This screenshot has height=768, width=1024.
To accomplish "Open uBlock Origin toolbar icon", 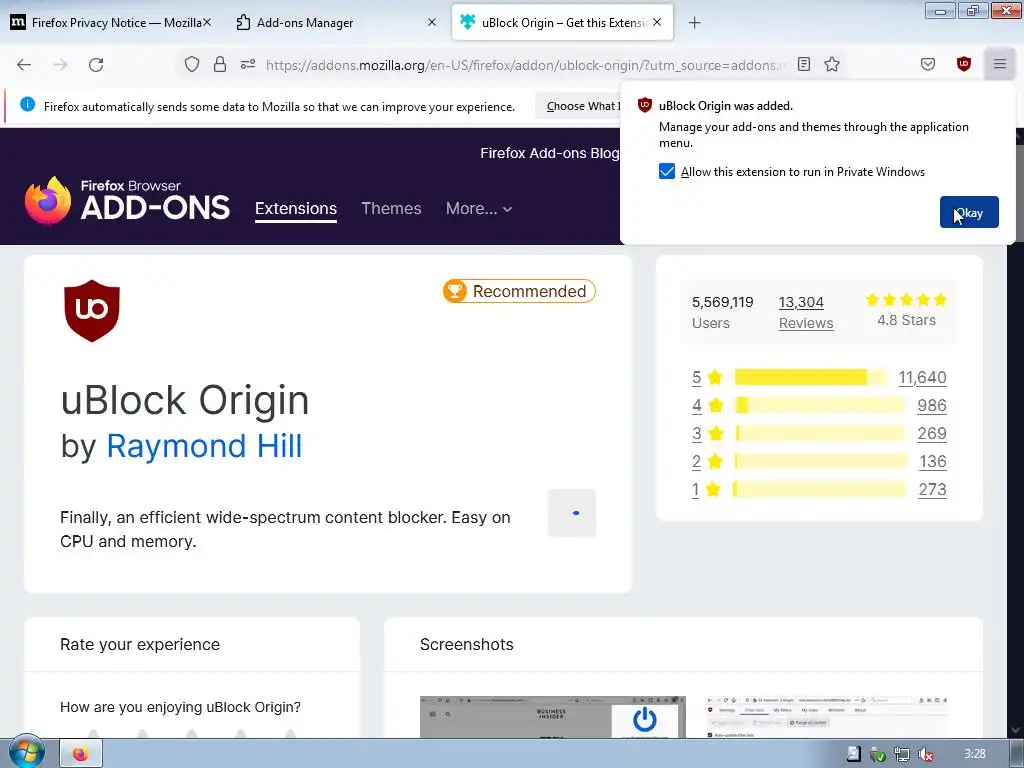I will coord(963,64).
